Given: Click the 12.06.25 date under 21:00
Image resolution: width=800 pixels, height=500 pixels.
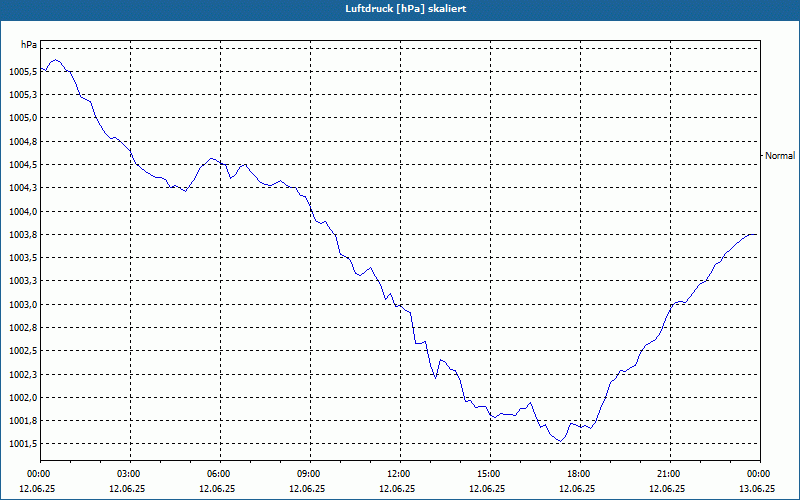Looking at the screenshot, I should click(667, 488).
